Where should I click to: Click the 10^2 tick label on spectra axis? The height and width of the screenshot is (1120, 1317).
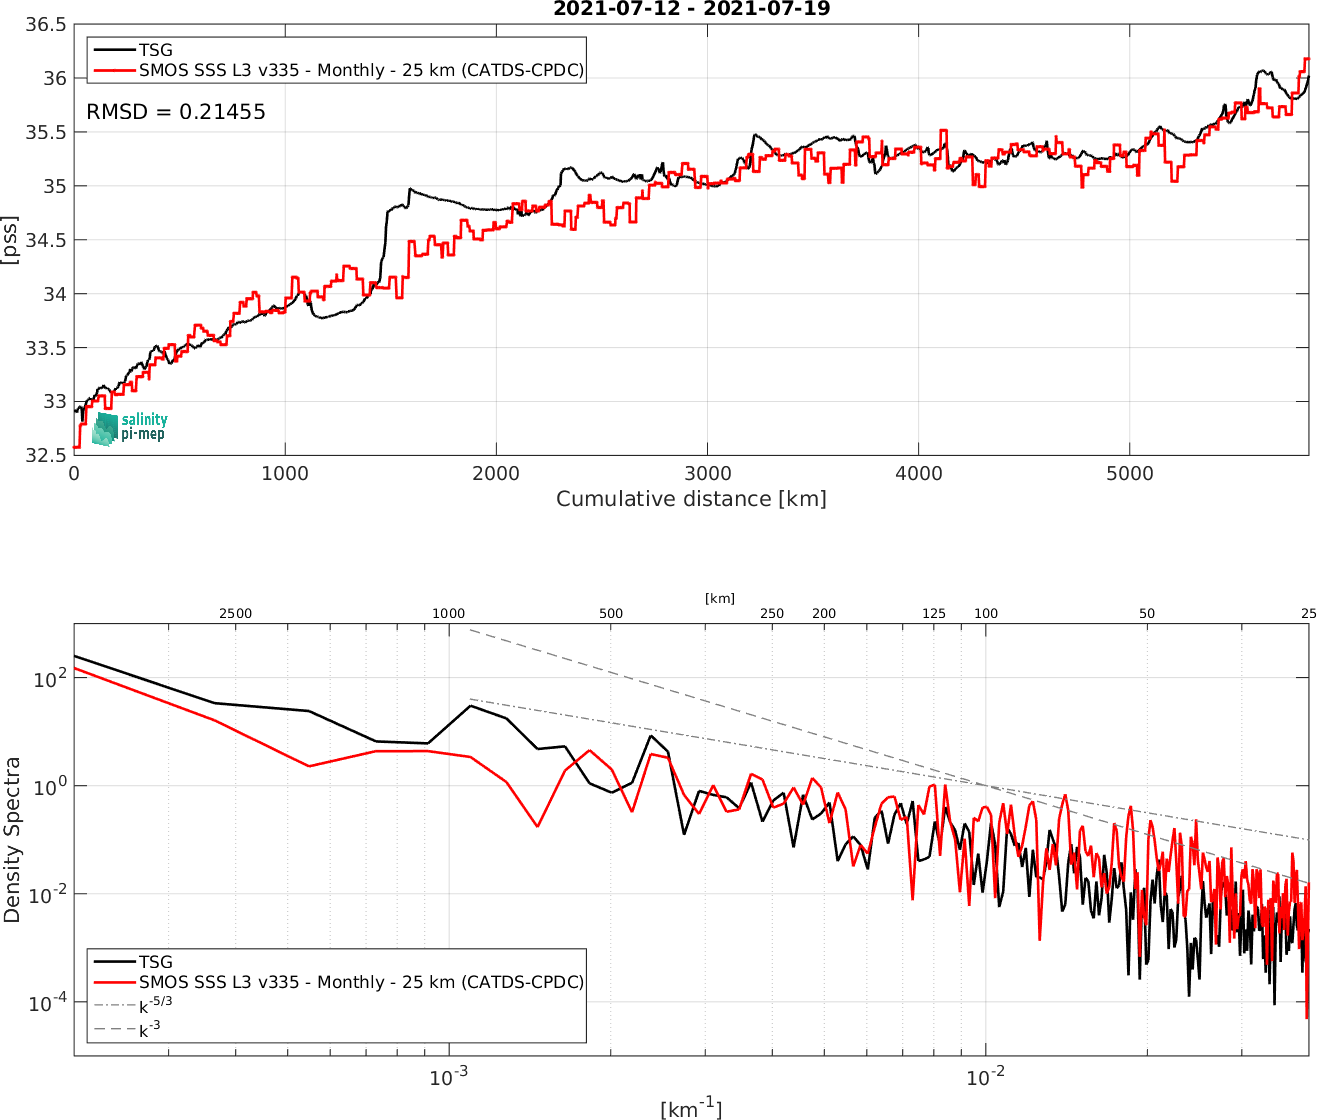pos(51,677)
